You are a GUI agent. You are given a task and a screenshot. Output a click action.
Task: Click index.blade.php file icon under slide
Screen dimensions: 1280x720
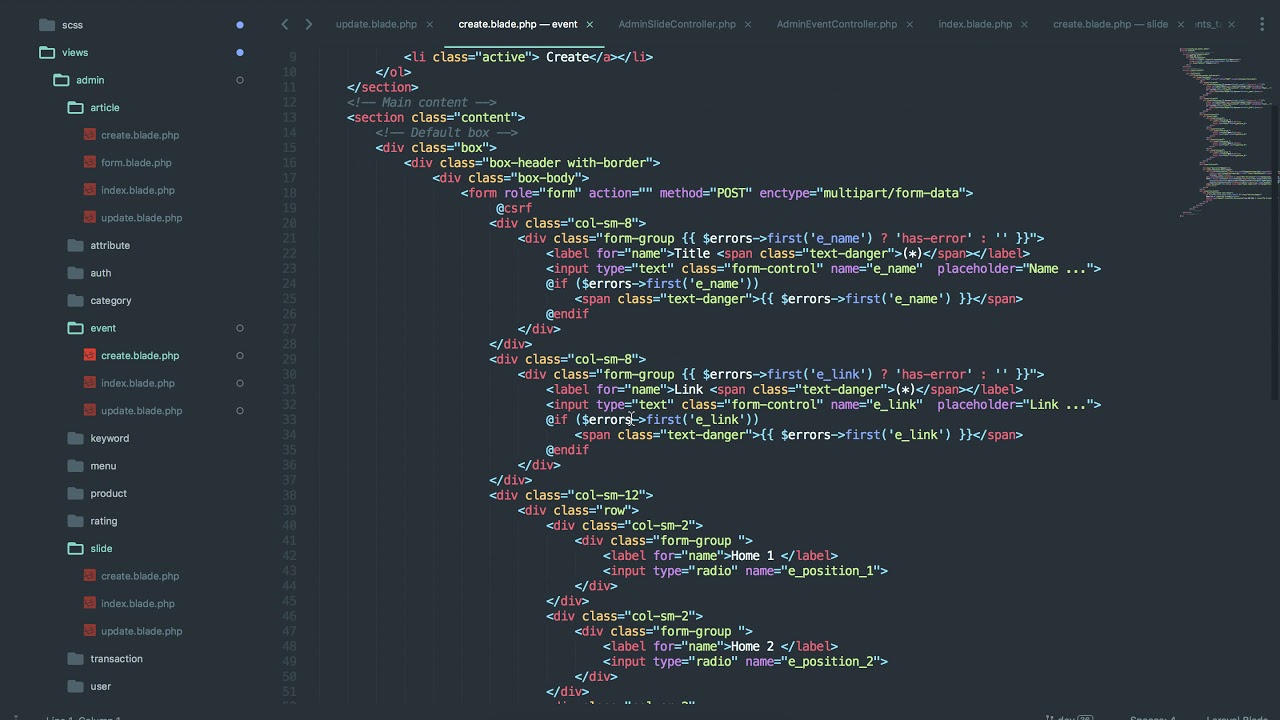click(x=90, y=603)
